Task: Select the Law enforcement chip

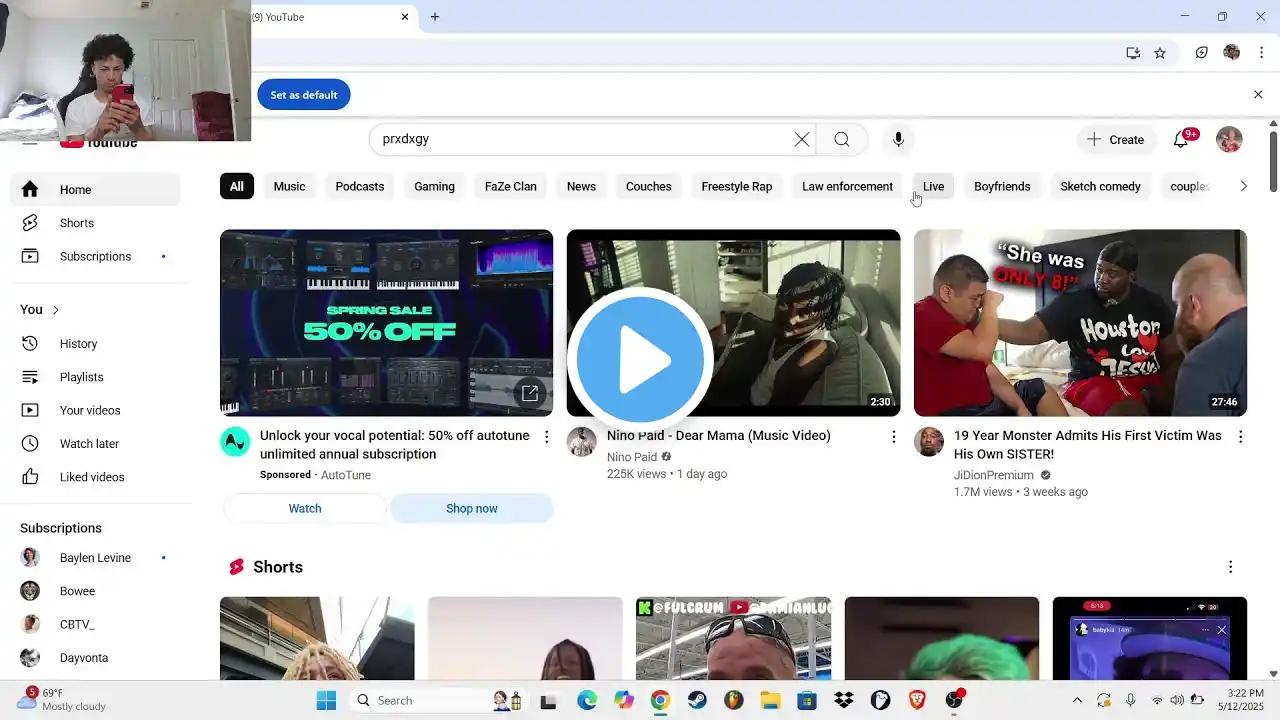Action: click(x=847, y=186)
